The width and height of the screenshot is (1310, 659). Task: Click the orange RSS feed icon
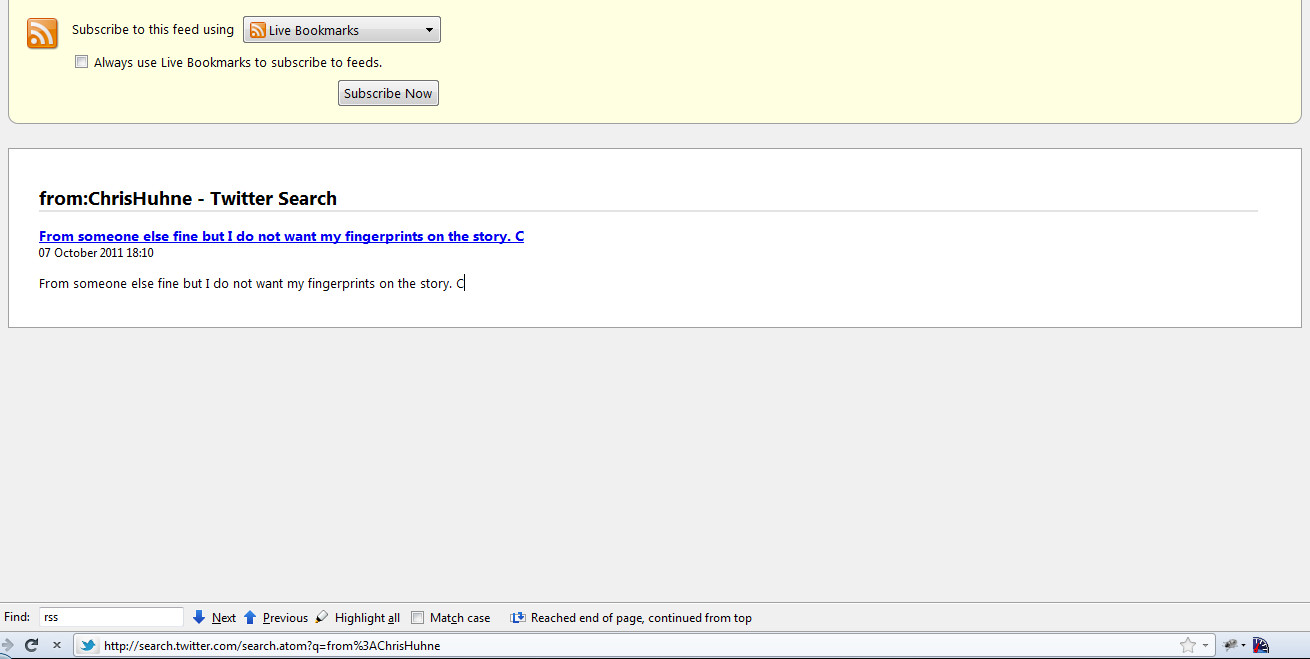(42, 33)
